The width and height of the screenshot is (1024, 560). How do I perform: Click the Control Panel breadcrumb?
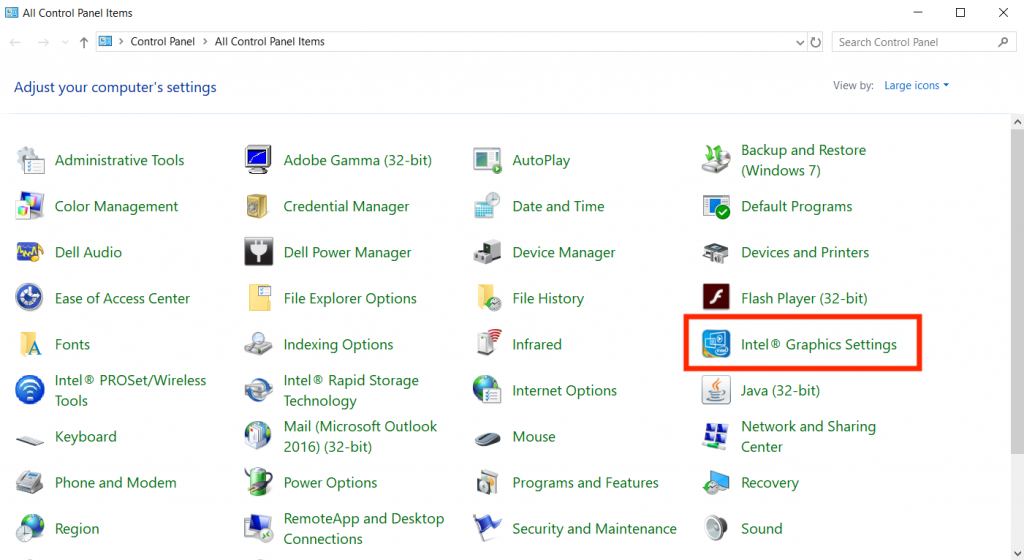point(163,42)
